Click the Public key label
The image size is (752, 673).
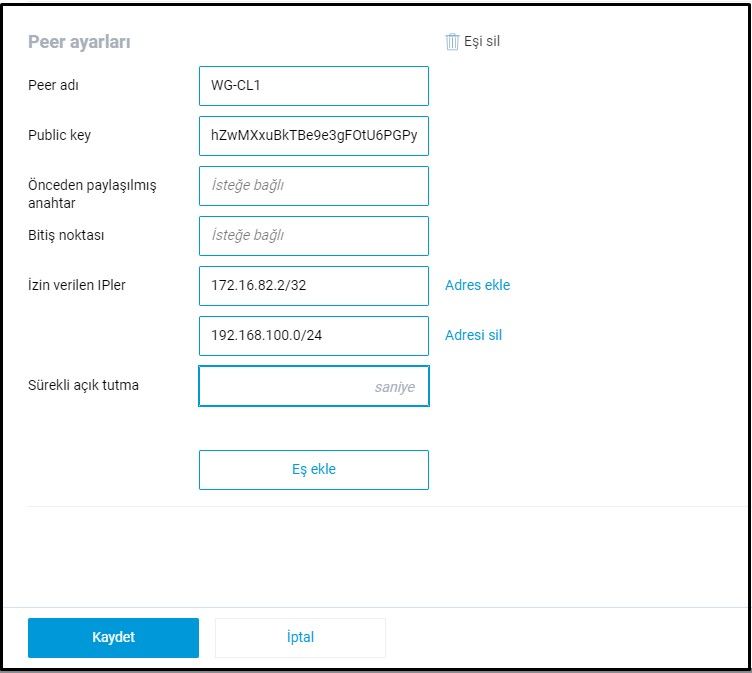pos(59,135)
